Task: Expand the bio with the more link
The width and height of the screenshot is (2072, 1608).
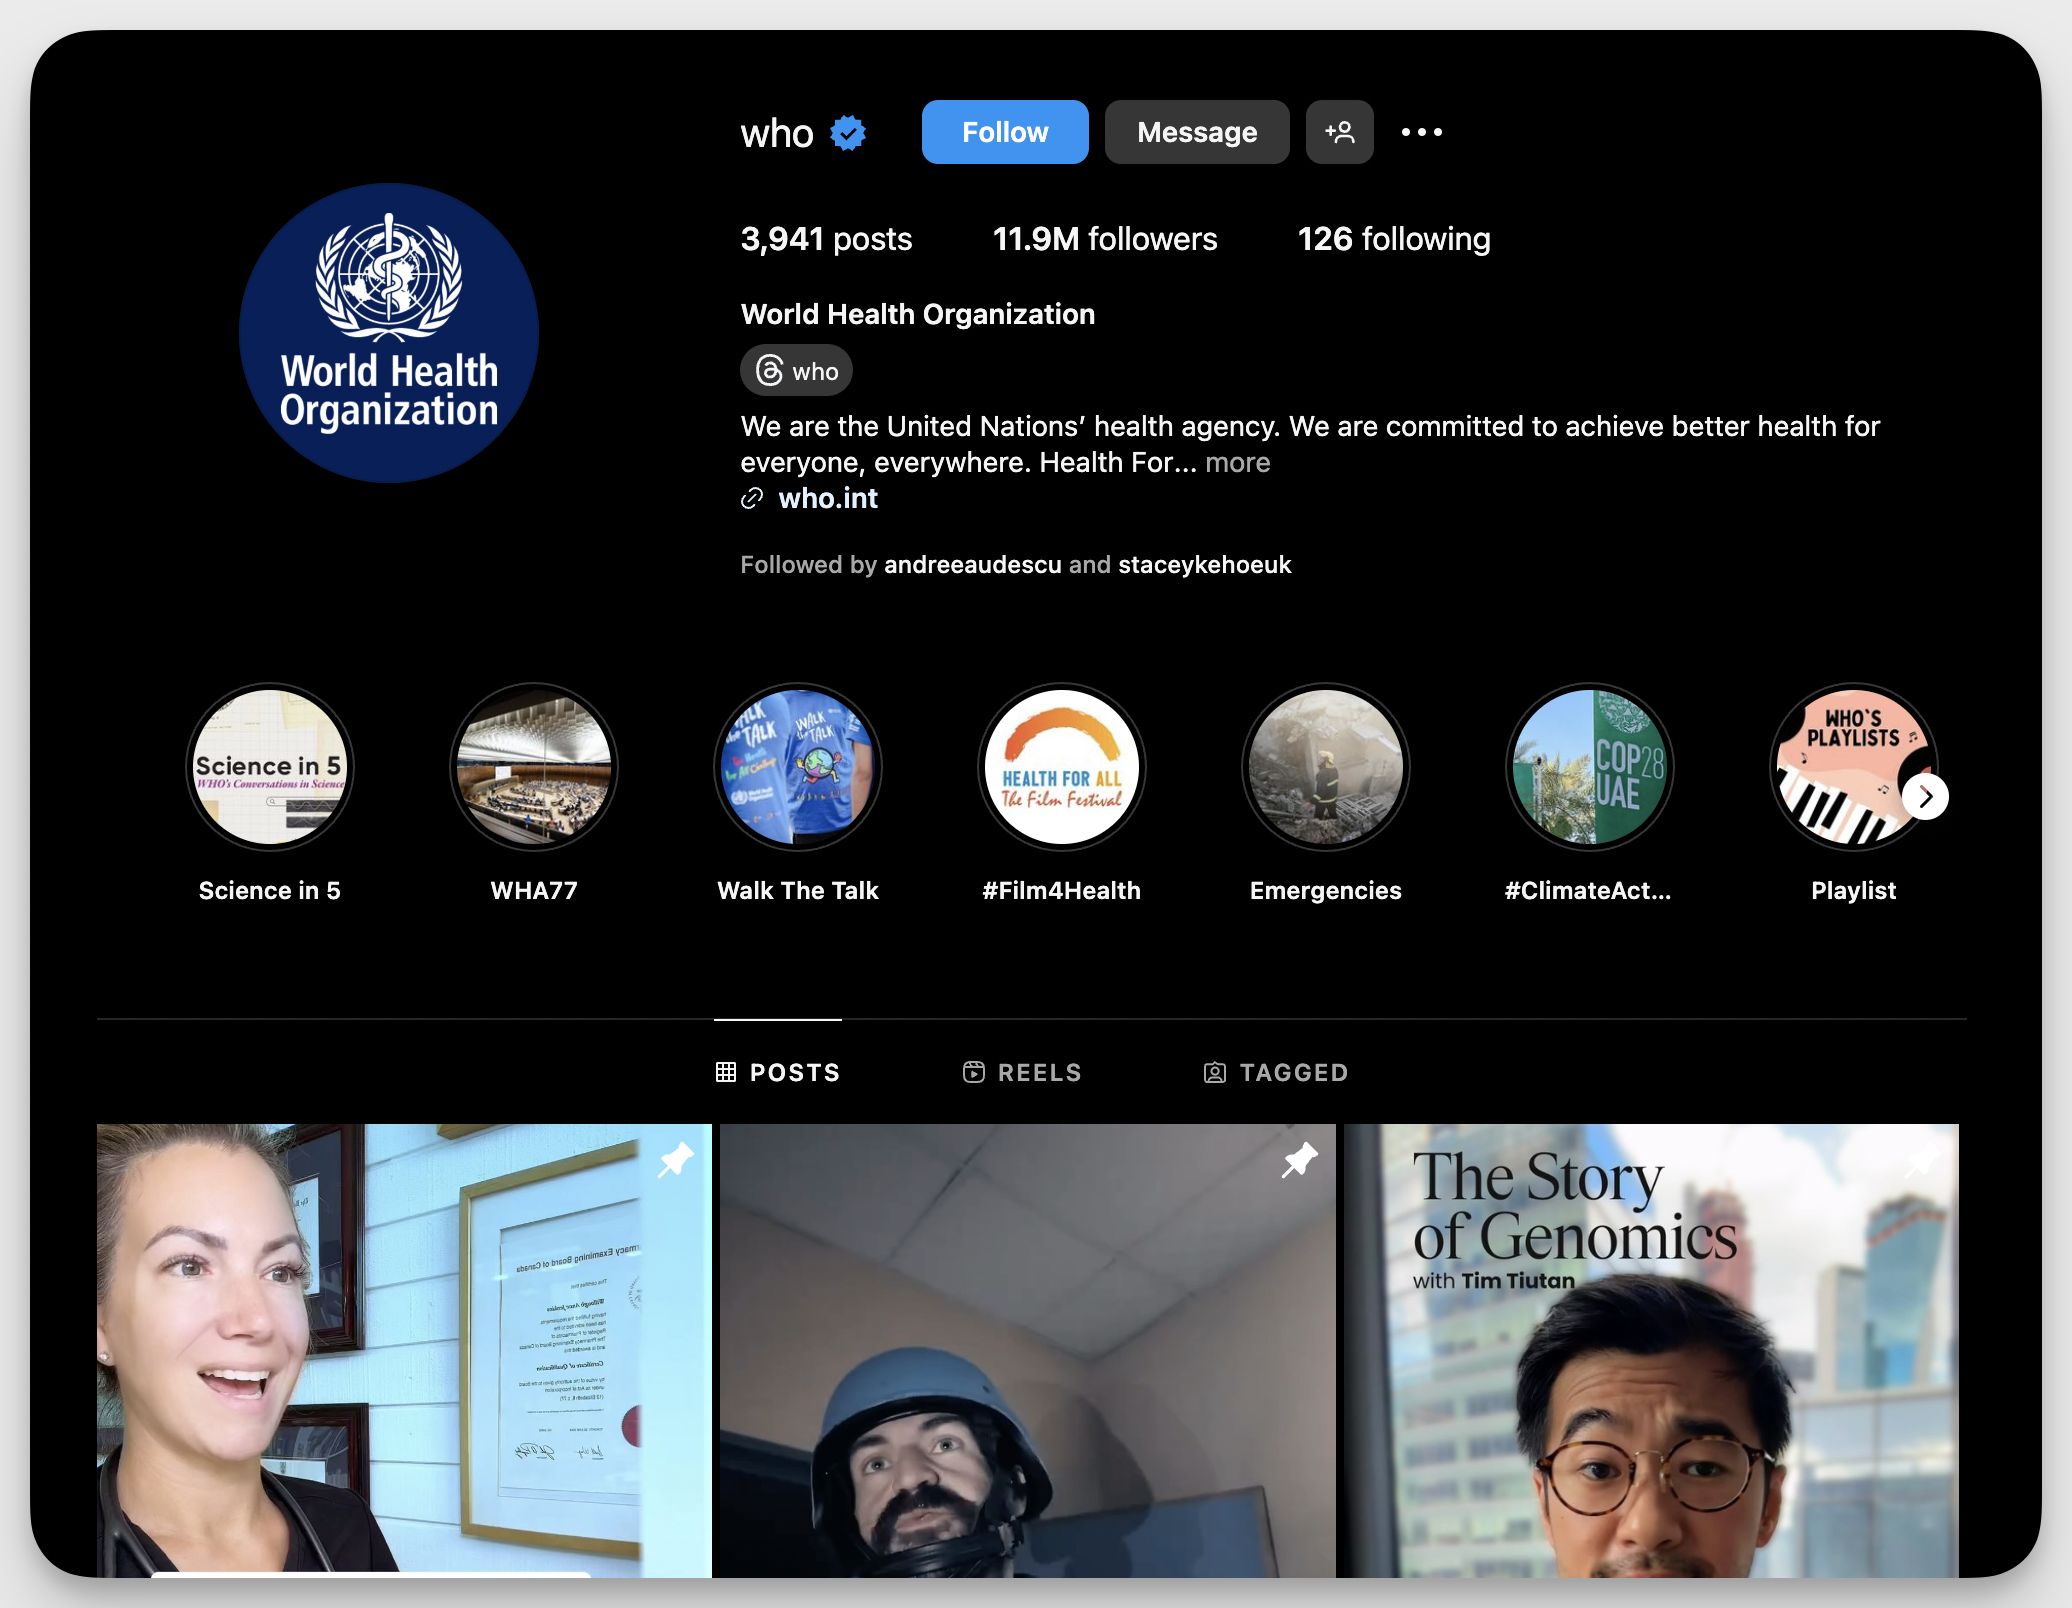Action: point(1238,462)
